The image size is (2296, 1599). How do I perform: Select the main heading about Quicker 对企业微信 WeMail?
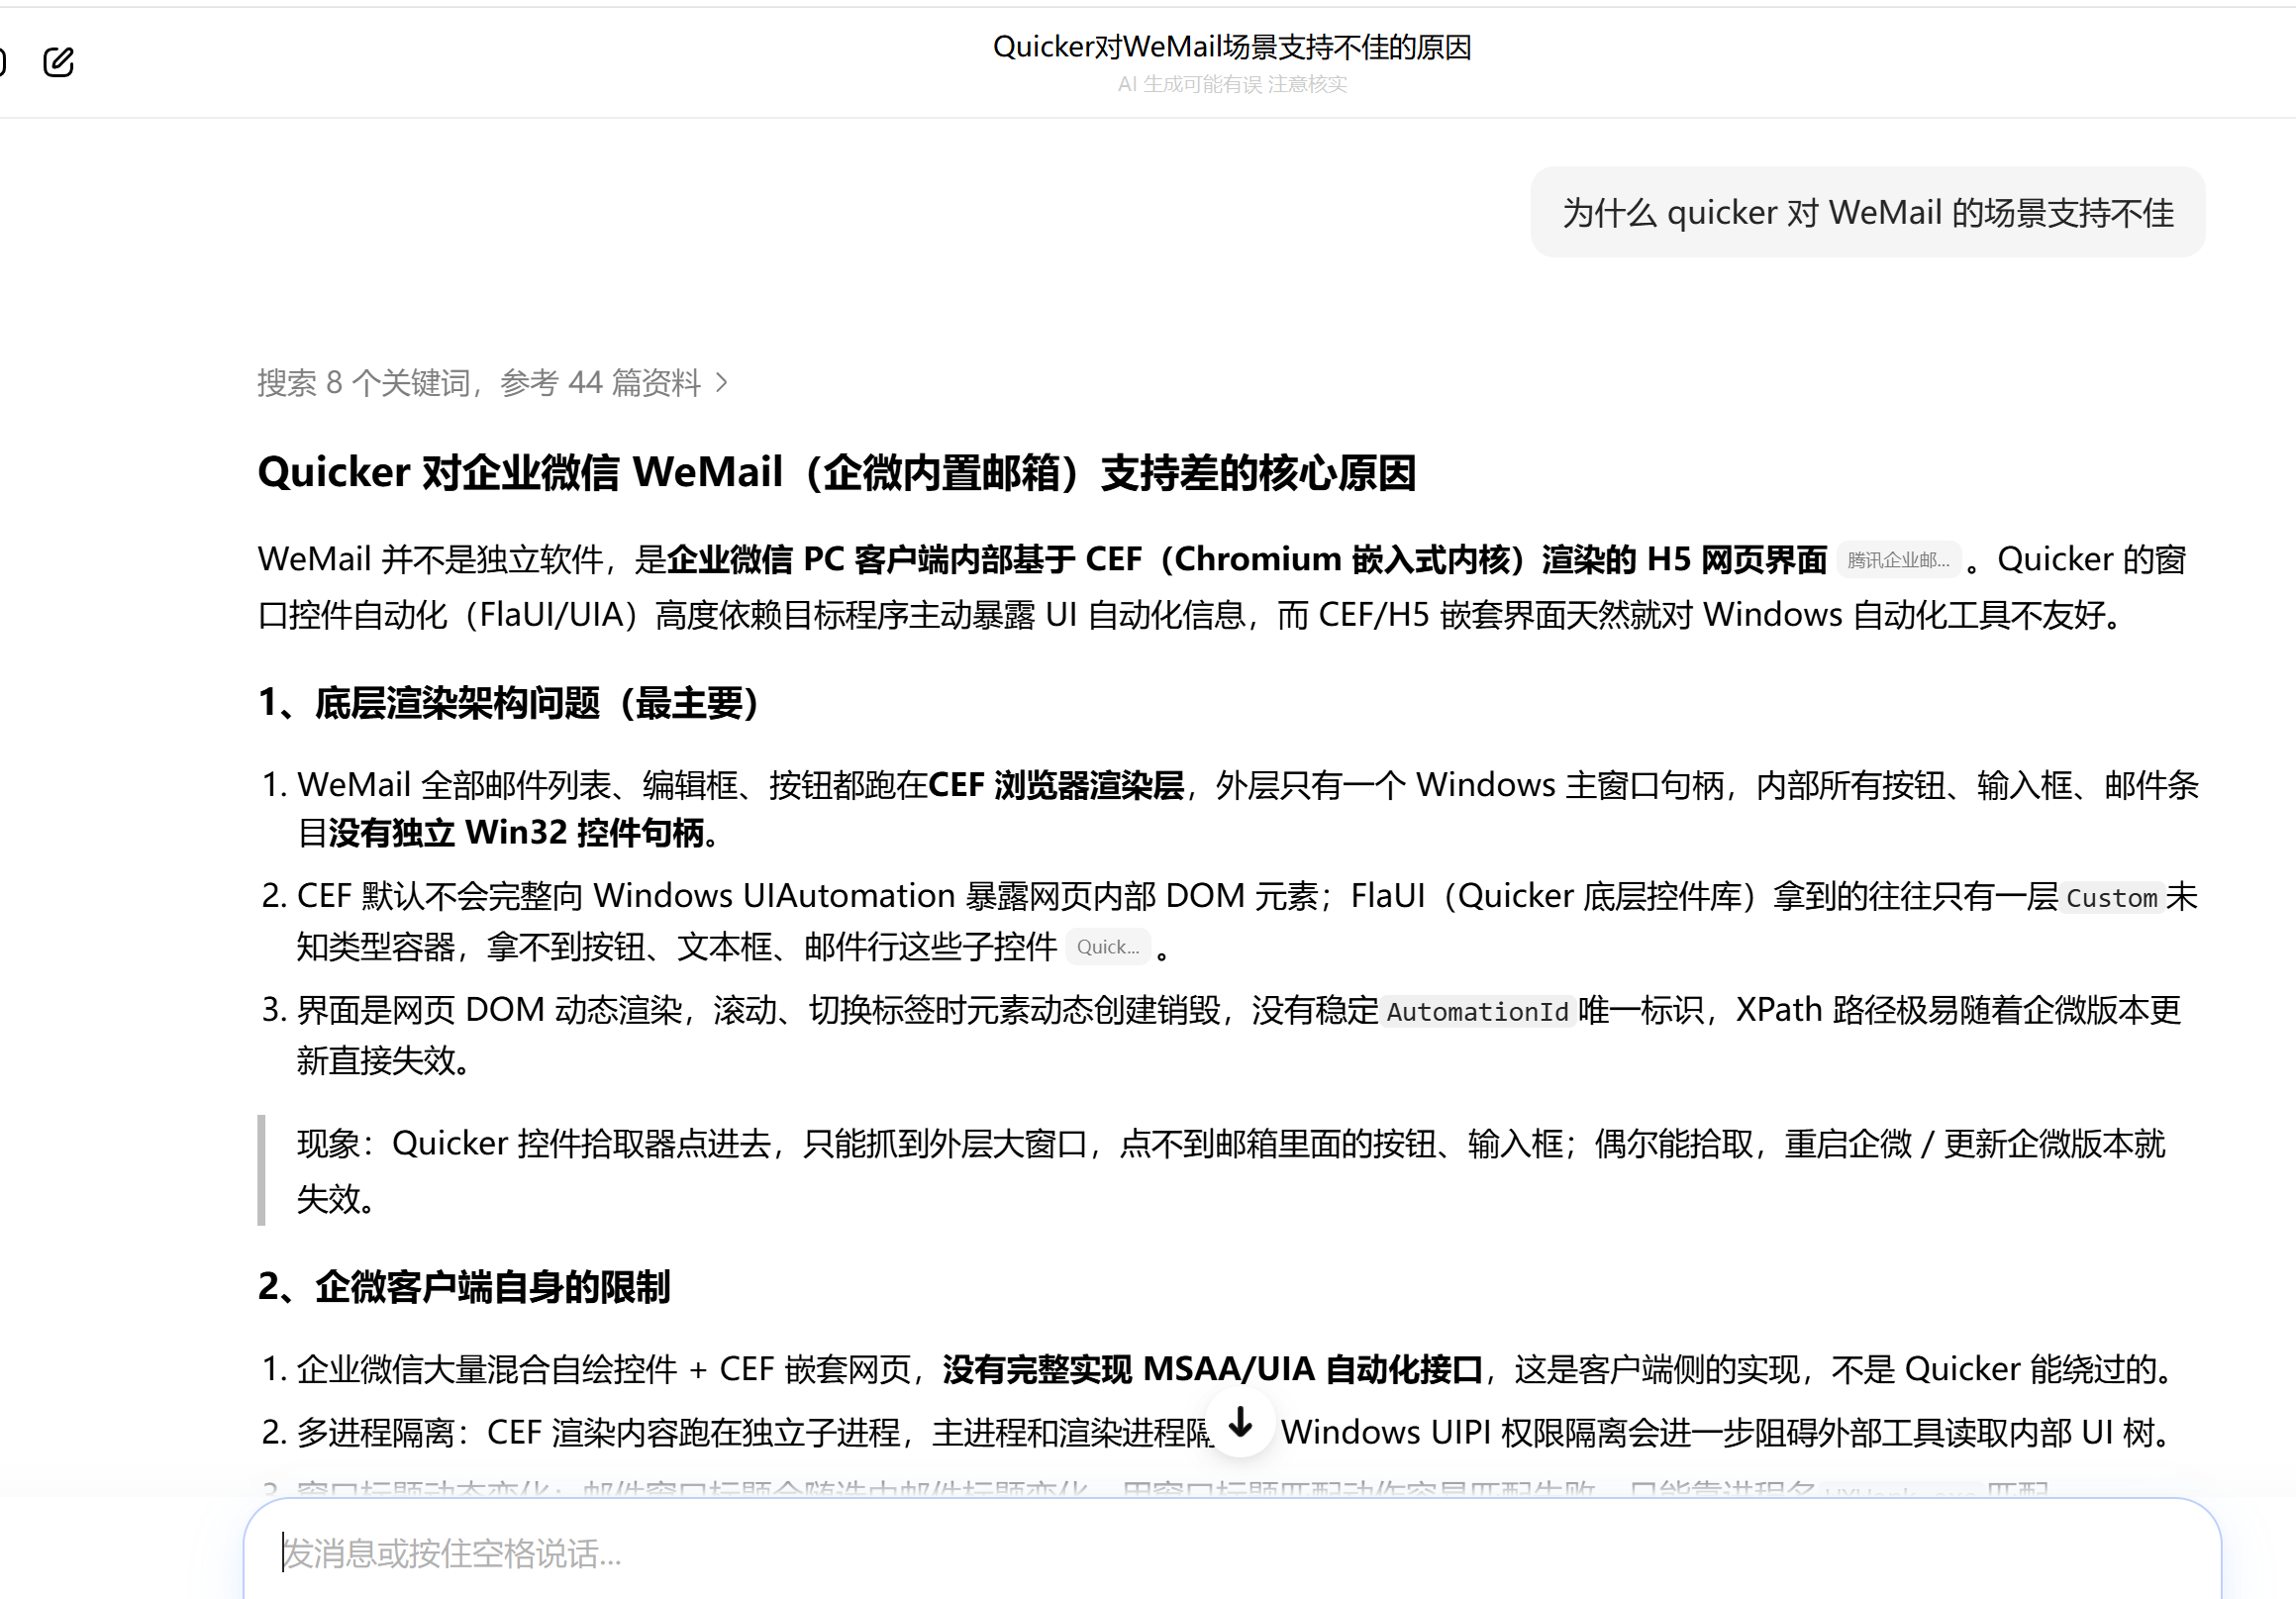click(837, 473)
